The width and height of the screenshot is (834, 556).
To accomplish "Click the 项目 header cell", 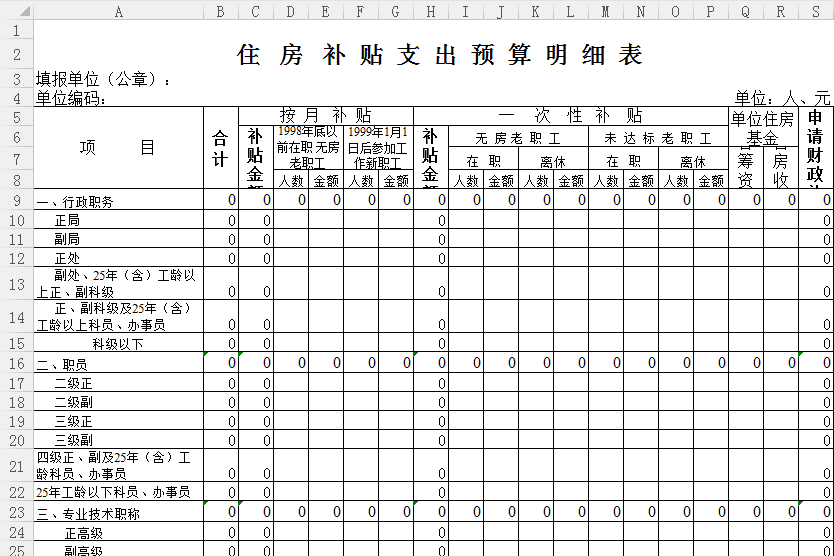I will [118, 148].
